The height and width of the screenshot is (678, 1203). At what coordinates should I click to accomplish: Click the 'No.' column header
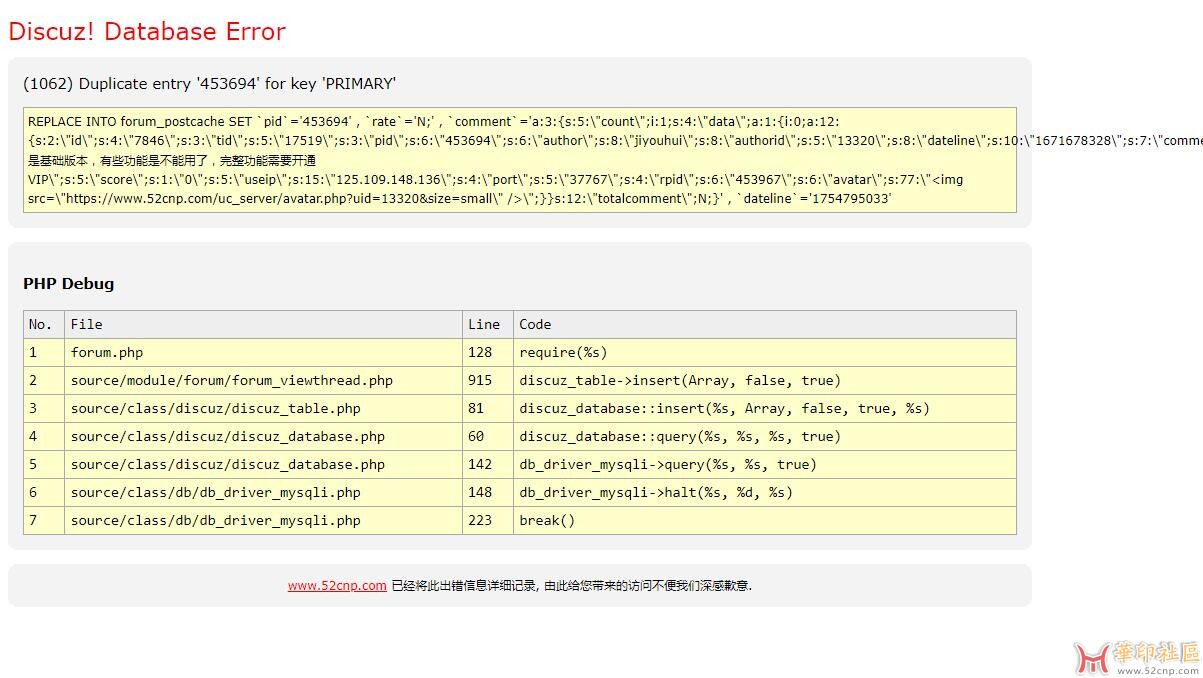[44, 324]
